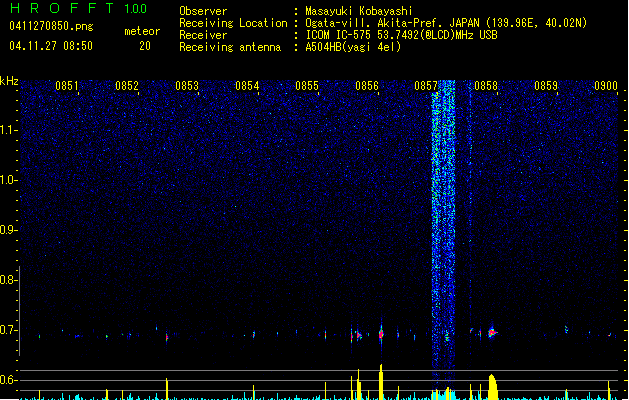Click the Receiving antenna label
Viewport: 629px width, 400px height.
click(230, 47)
